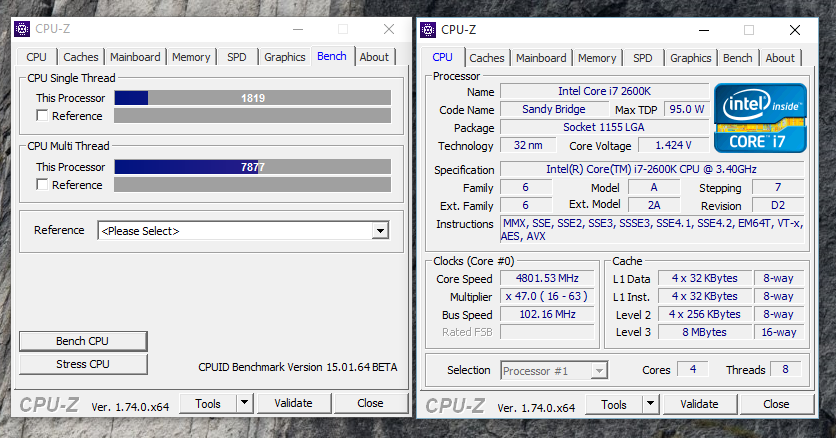This screenshot has height=438, width=836.
Task: Start the Bench CPU button
Action: tap(83, 341)
